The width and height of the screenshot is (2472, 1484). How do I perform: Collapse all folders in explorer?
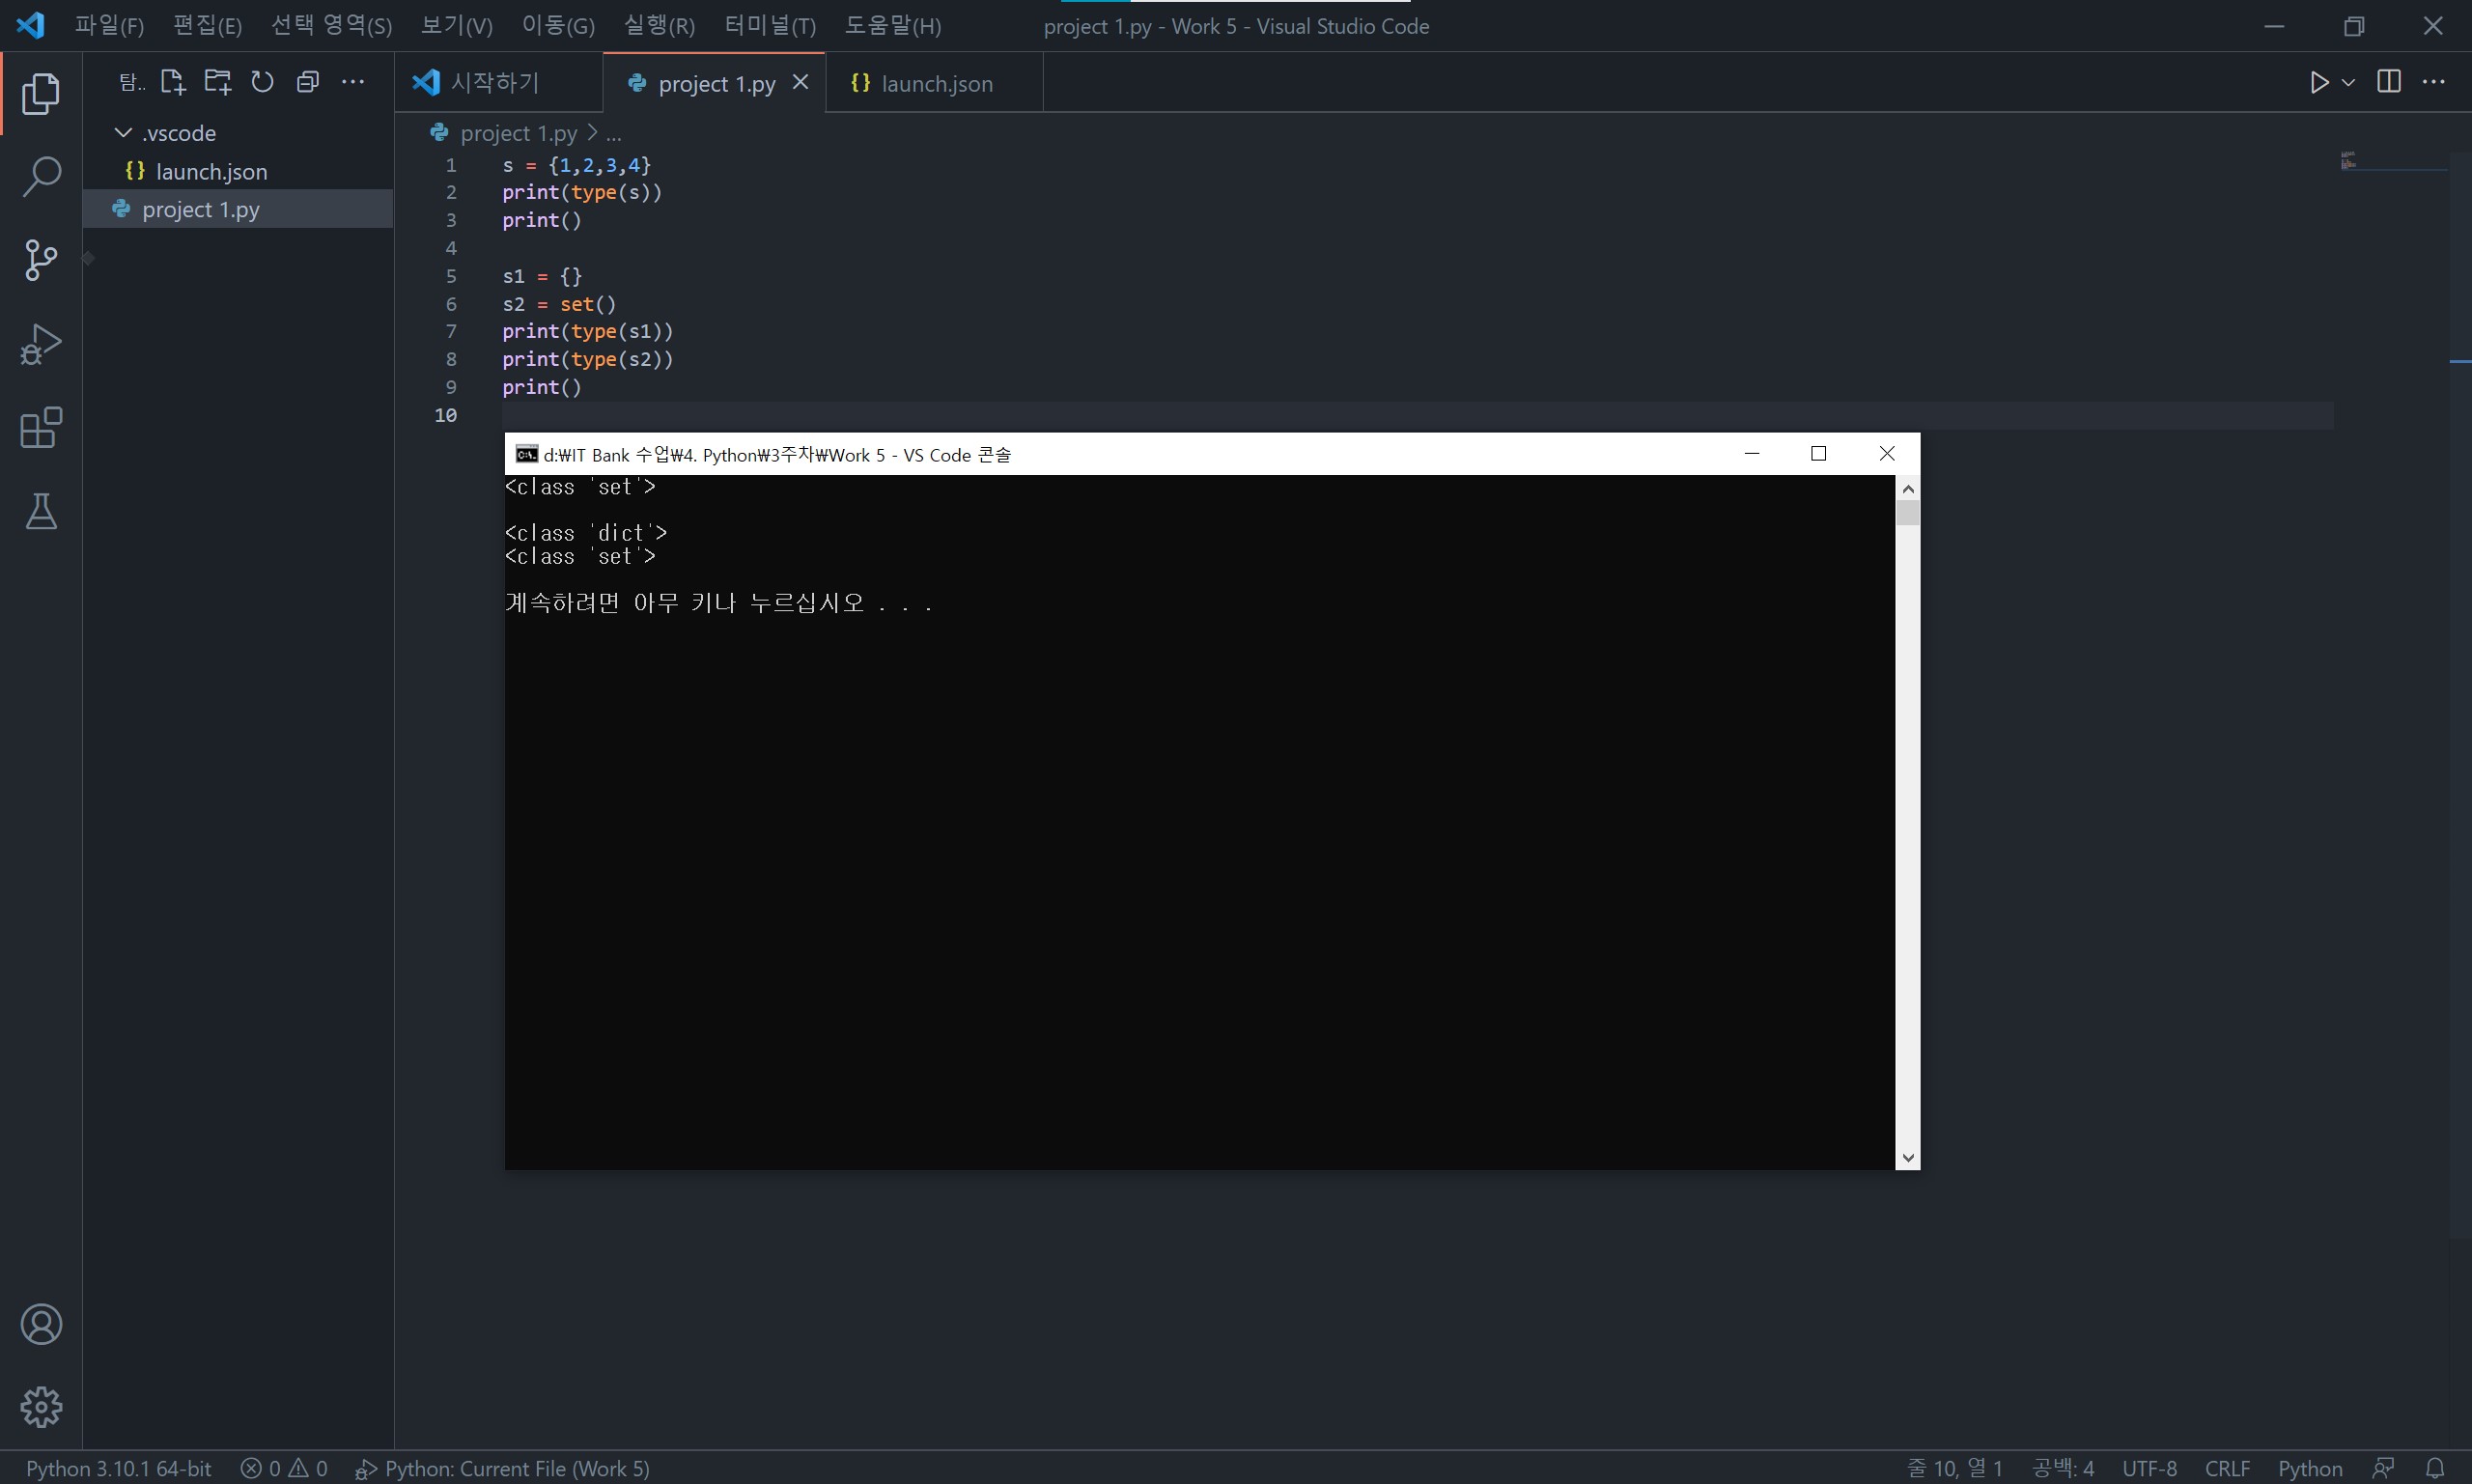pyautogui.click(x=308, y=82)
